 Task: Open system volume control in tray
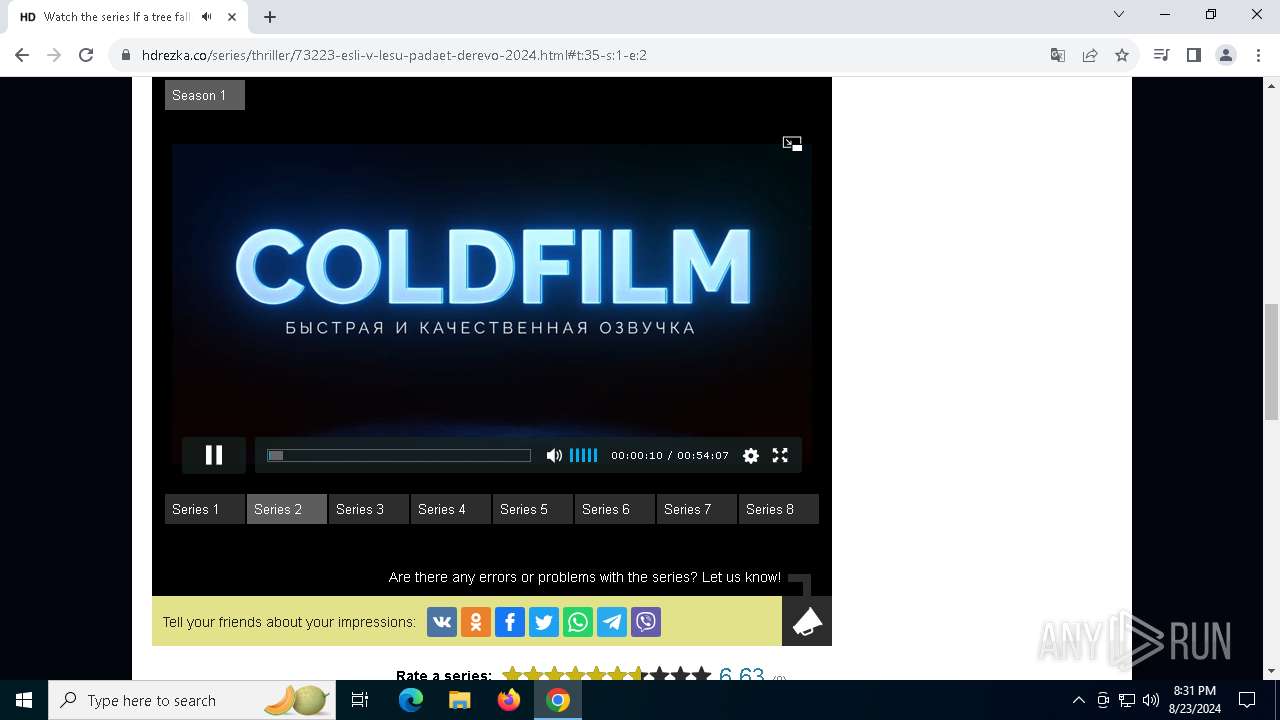click(x=1150, y=700)
